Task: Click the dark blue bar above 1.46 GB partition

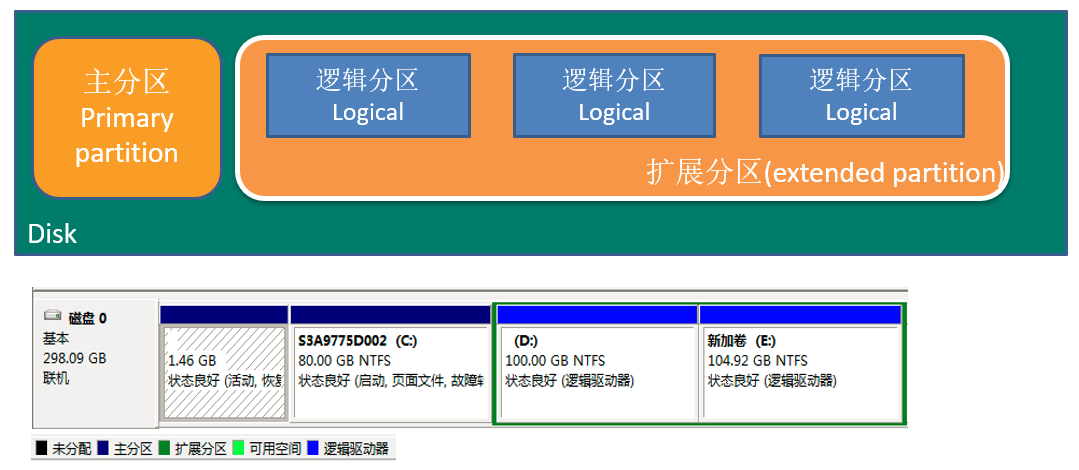Action: coord(224,314)
